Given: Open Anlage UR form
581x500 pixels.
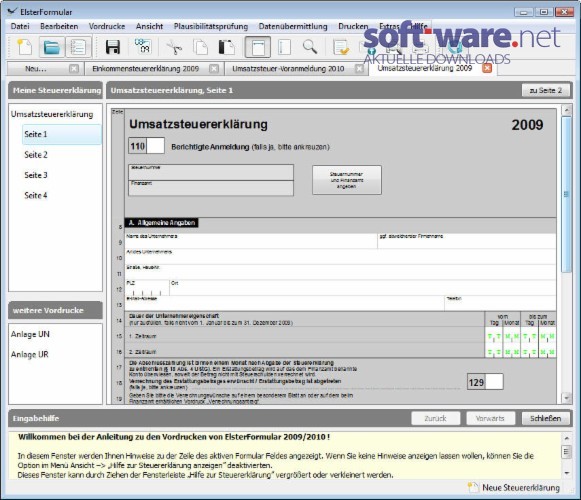Looking at the screenshot, I should [x=30, y=355].
